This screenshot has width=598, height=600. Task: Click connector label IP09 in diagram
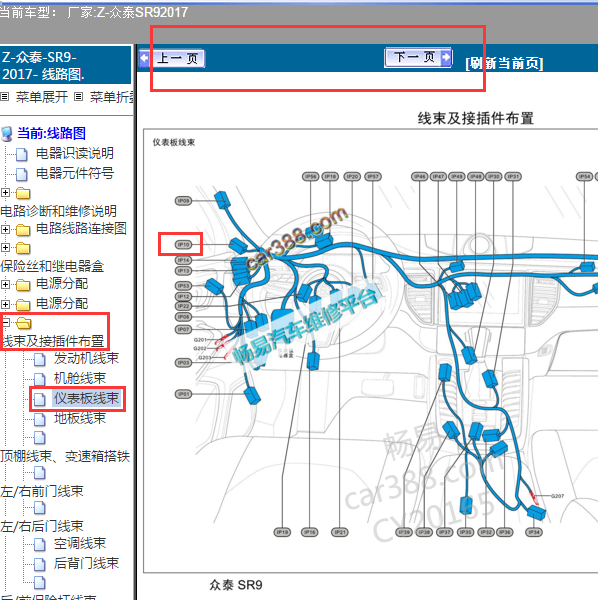click(183, 201)
